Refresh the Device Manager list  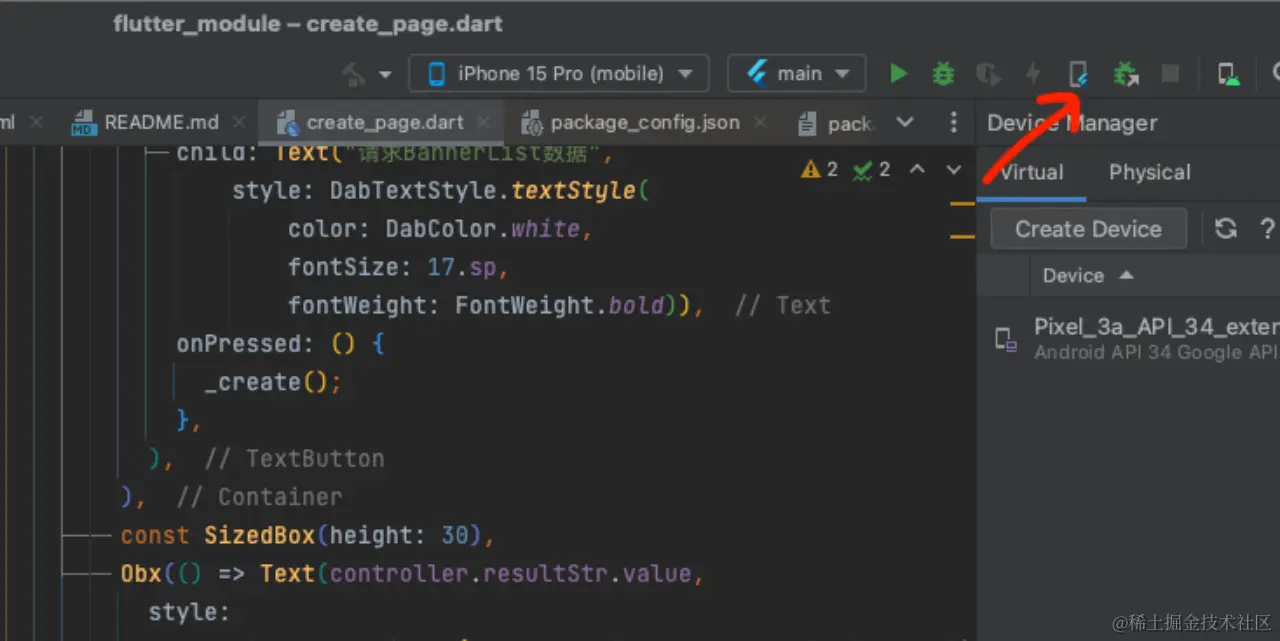[1226, 229]
